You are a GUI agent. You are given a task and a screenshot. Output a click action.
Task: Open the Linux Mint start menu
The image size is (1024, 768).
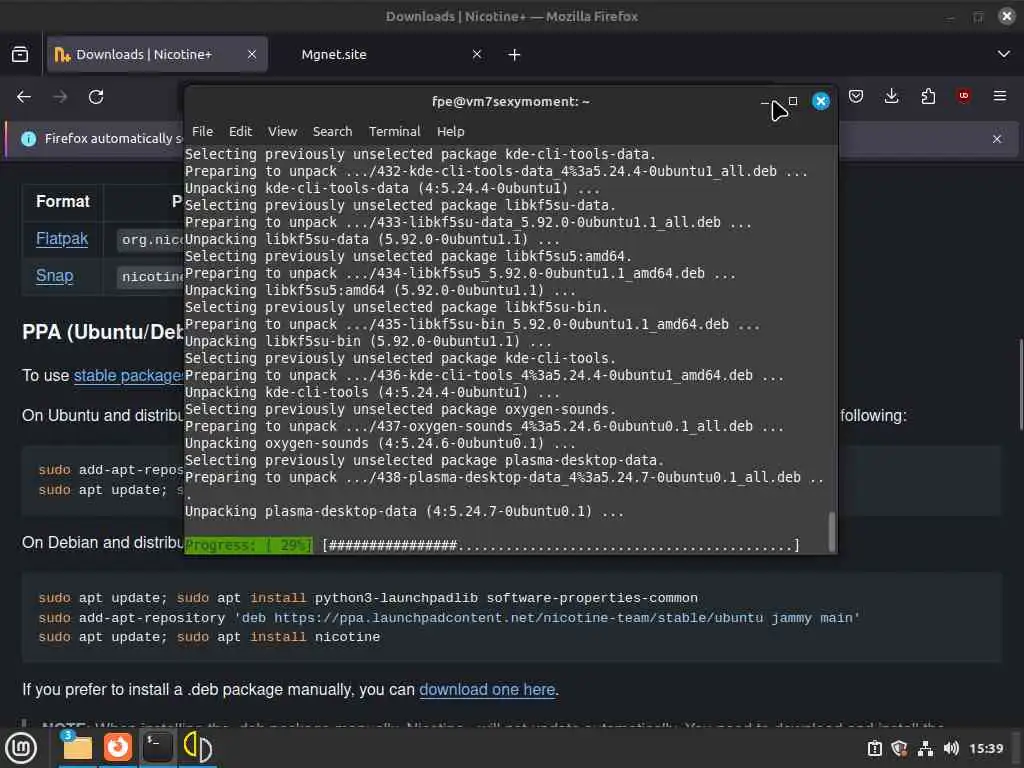point(21,748)
